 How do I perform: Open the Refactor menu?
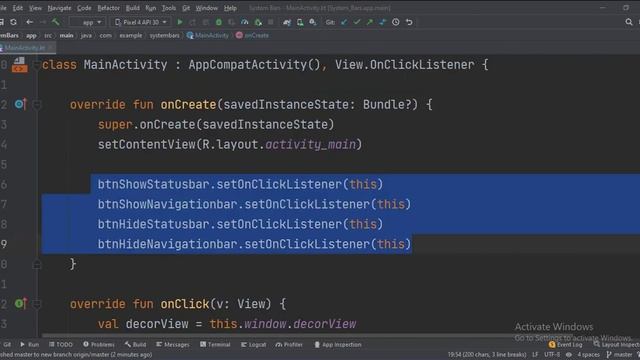[109, 8]
